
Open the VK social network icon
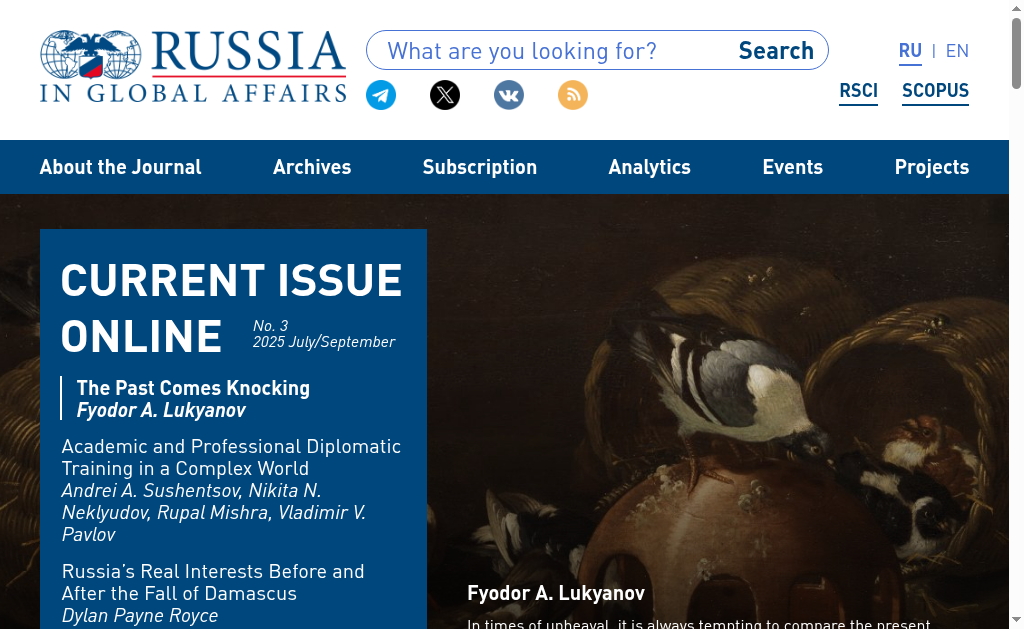pyautogui.click(x=509, y=95)
